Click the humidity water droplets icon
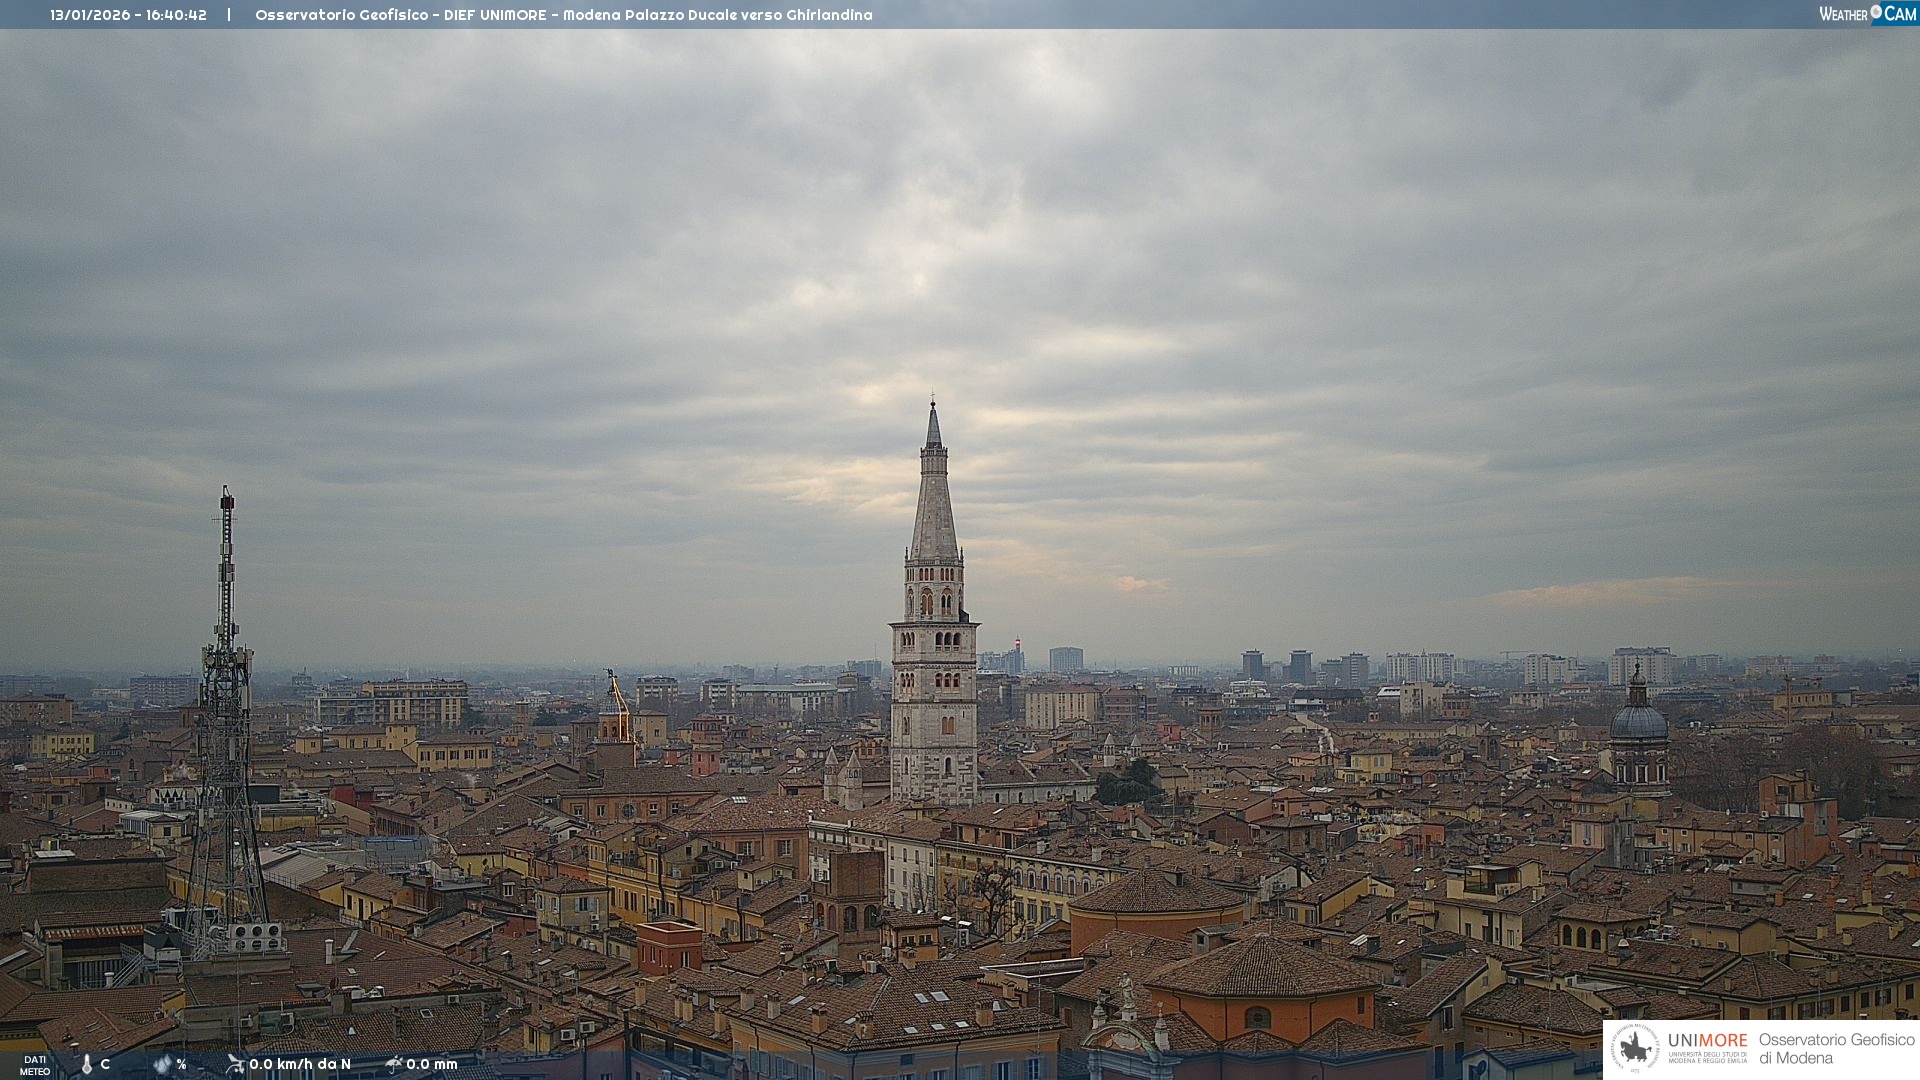 click(162, 1065)
